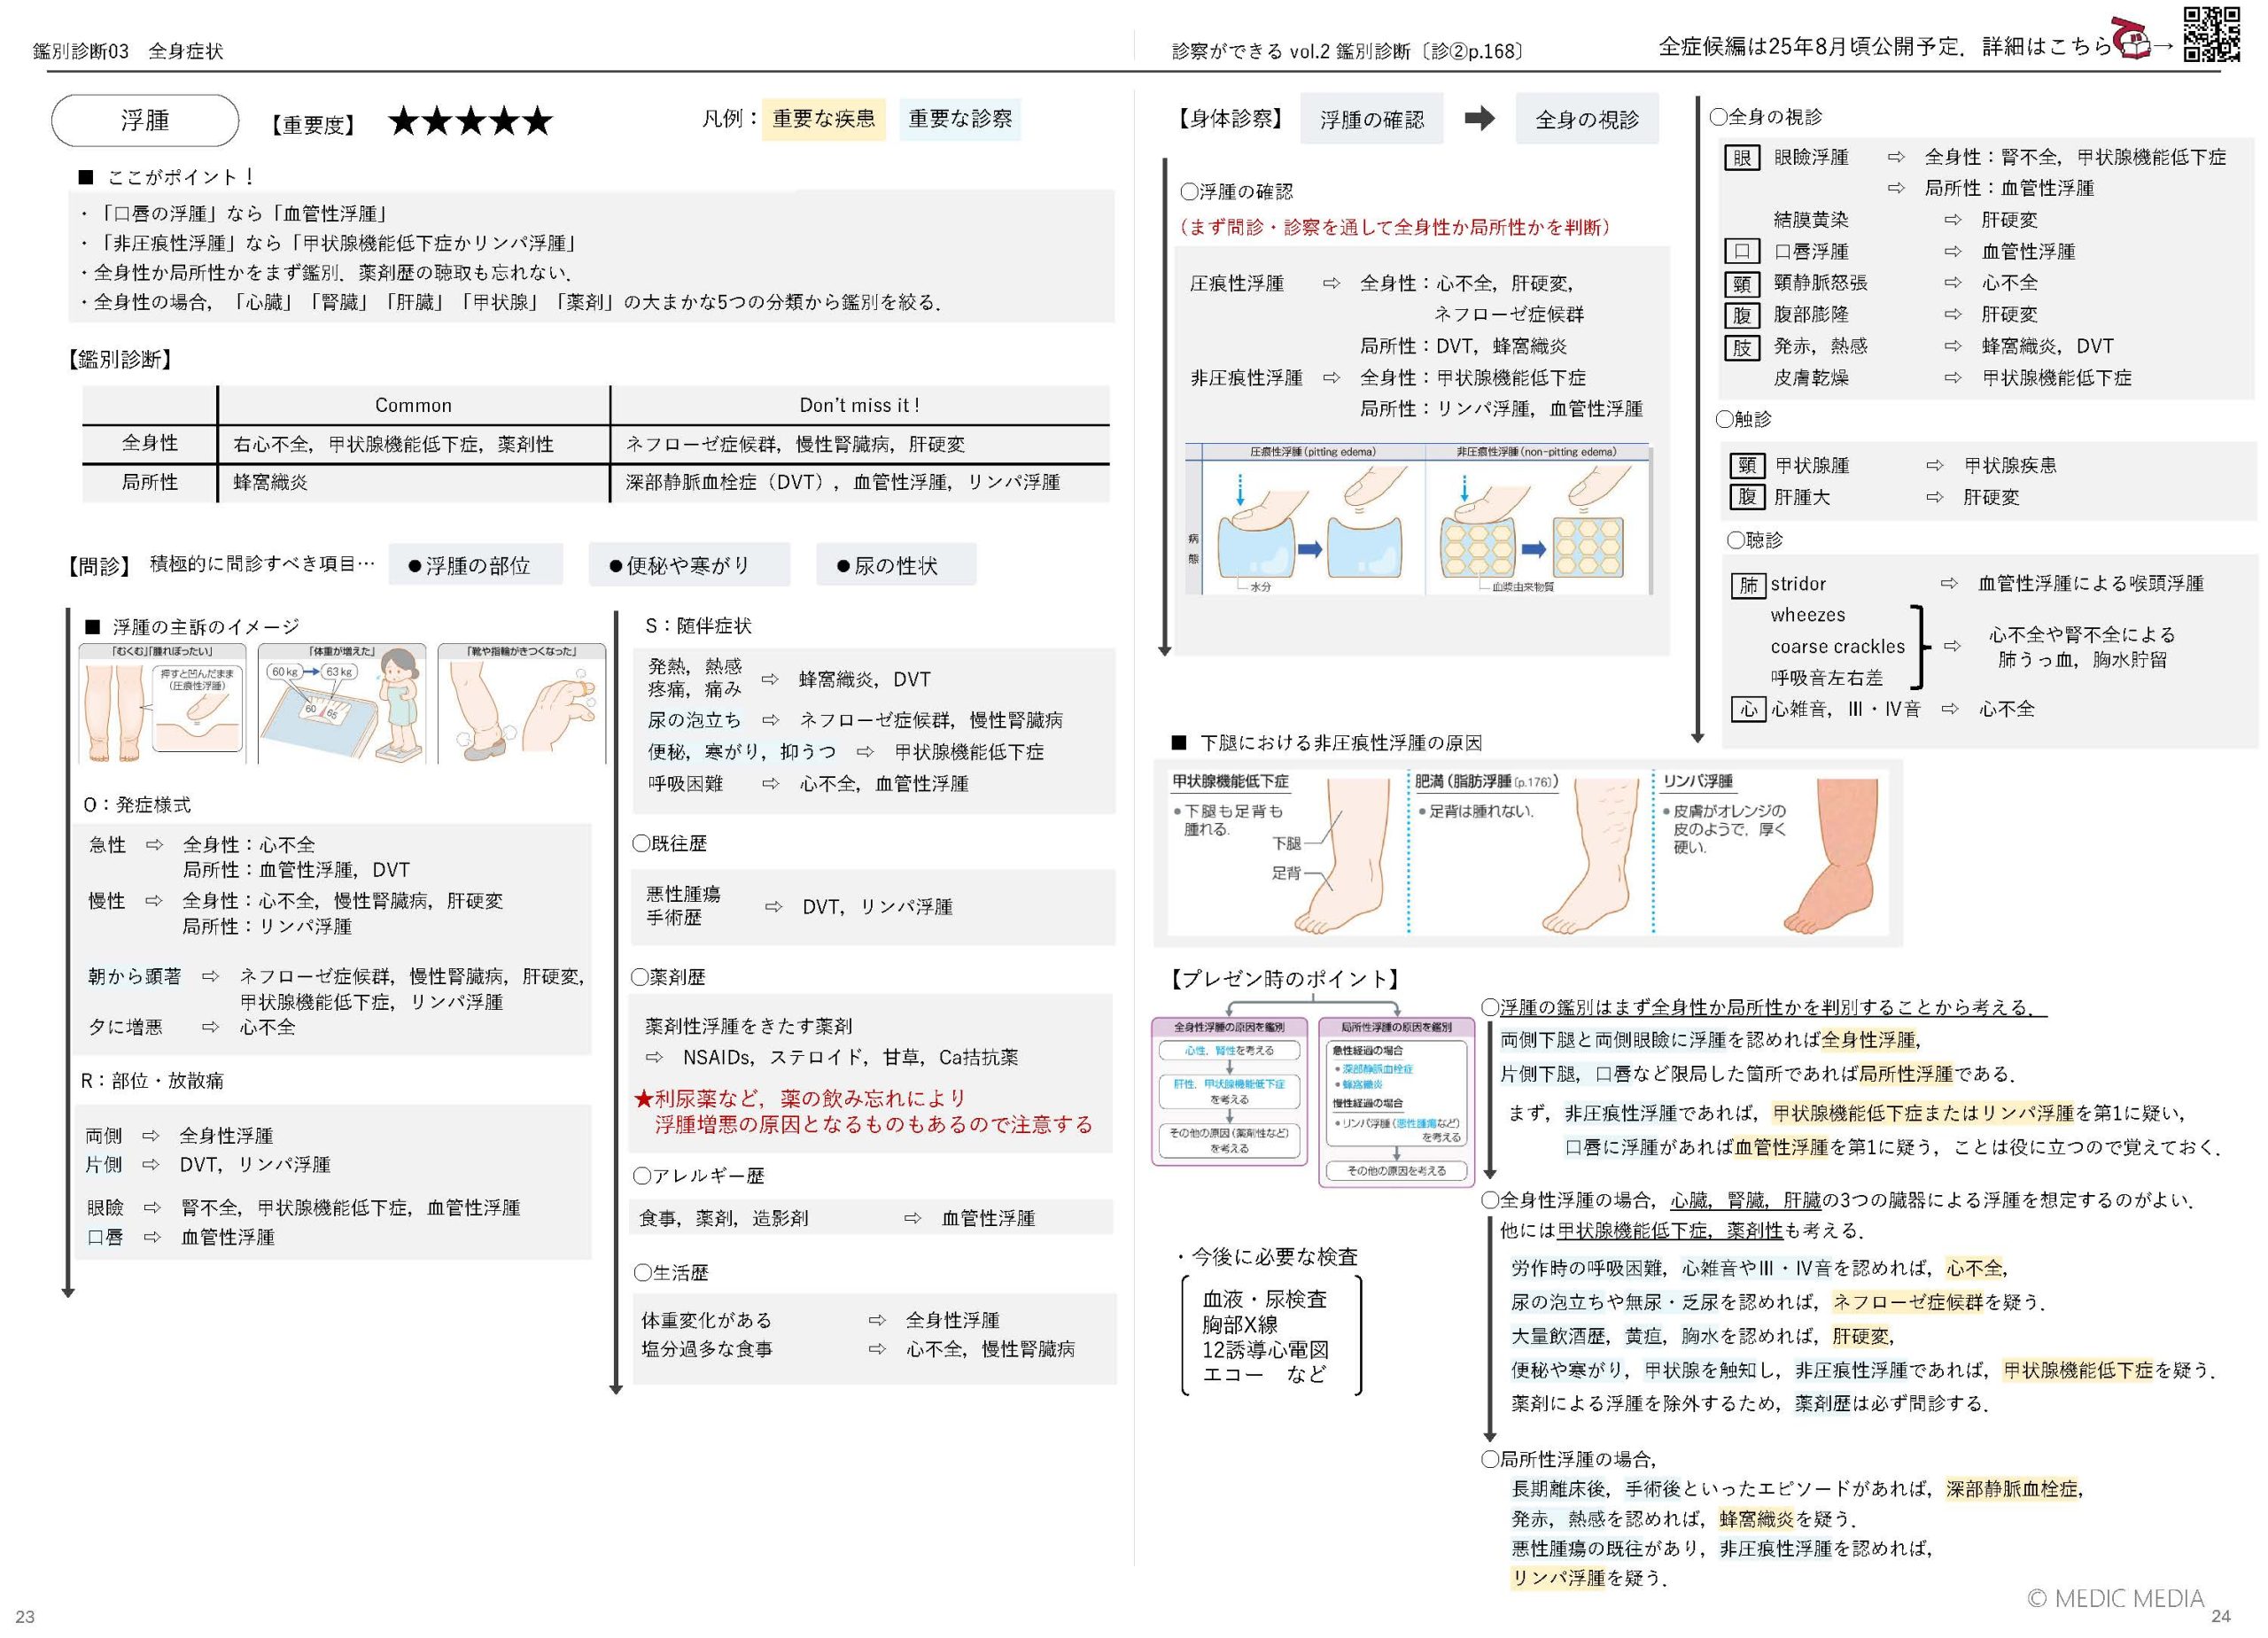Screen dimensions: 2268x1638
Task: Click the yellow 重要な疾患 legend swatch
Action: click(823, 119)
